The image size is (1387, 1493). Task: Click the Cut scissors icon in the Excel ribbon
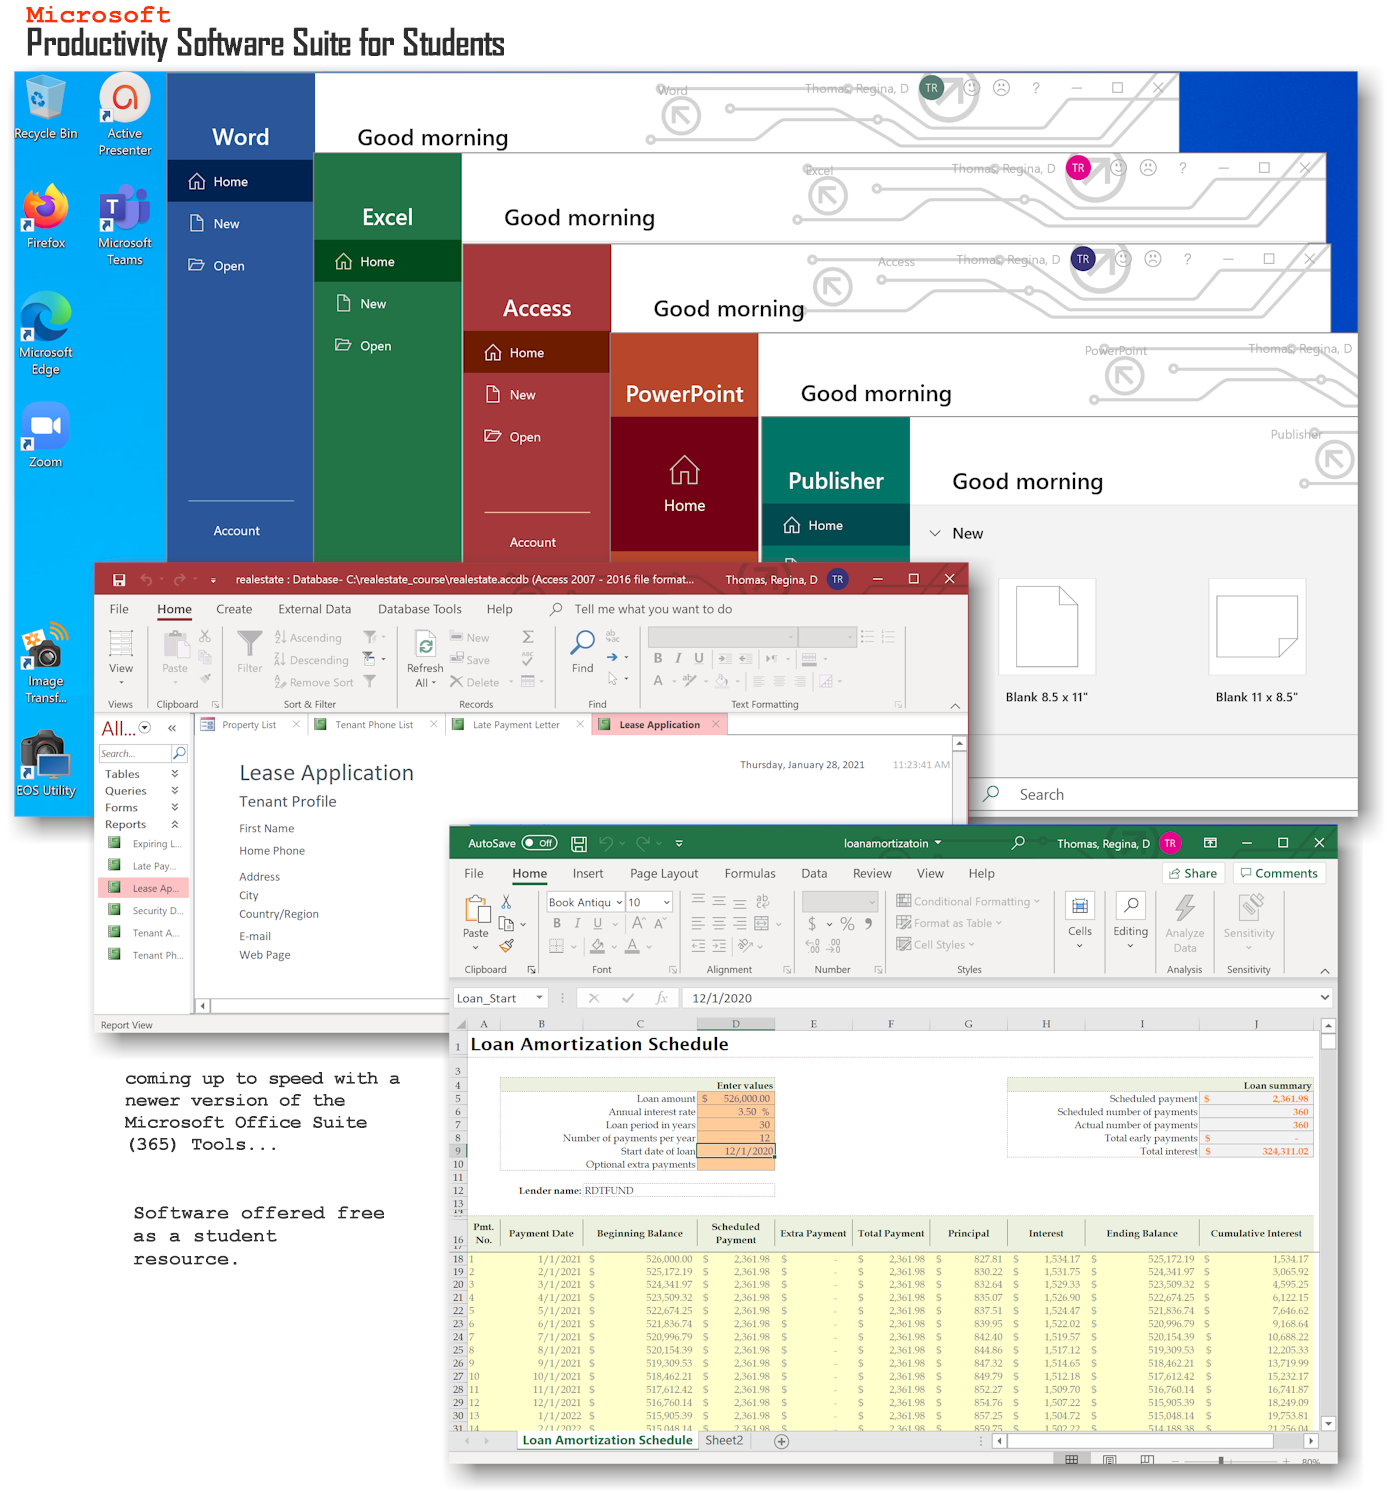tap(506, 902)
